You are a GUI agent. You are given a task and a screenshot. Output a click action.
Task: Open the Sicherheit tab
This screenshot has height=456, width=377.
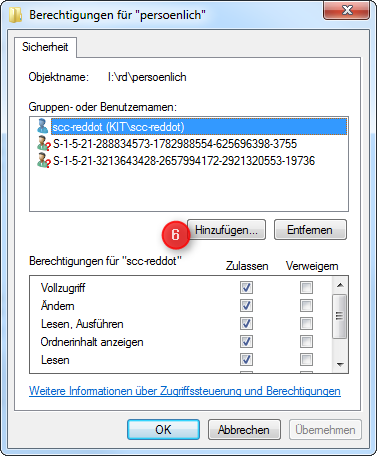pos(45,47)
